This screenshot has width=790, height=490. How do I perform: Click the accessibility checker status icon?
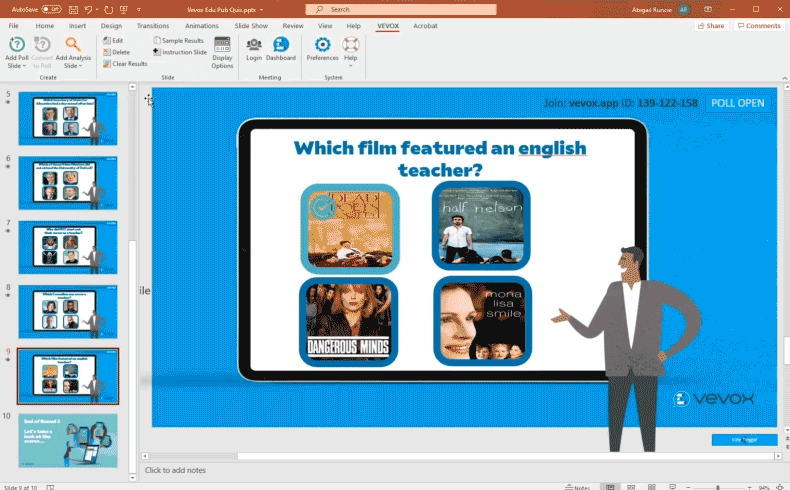(50, 487)
